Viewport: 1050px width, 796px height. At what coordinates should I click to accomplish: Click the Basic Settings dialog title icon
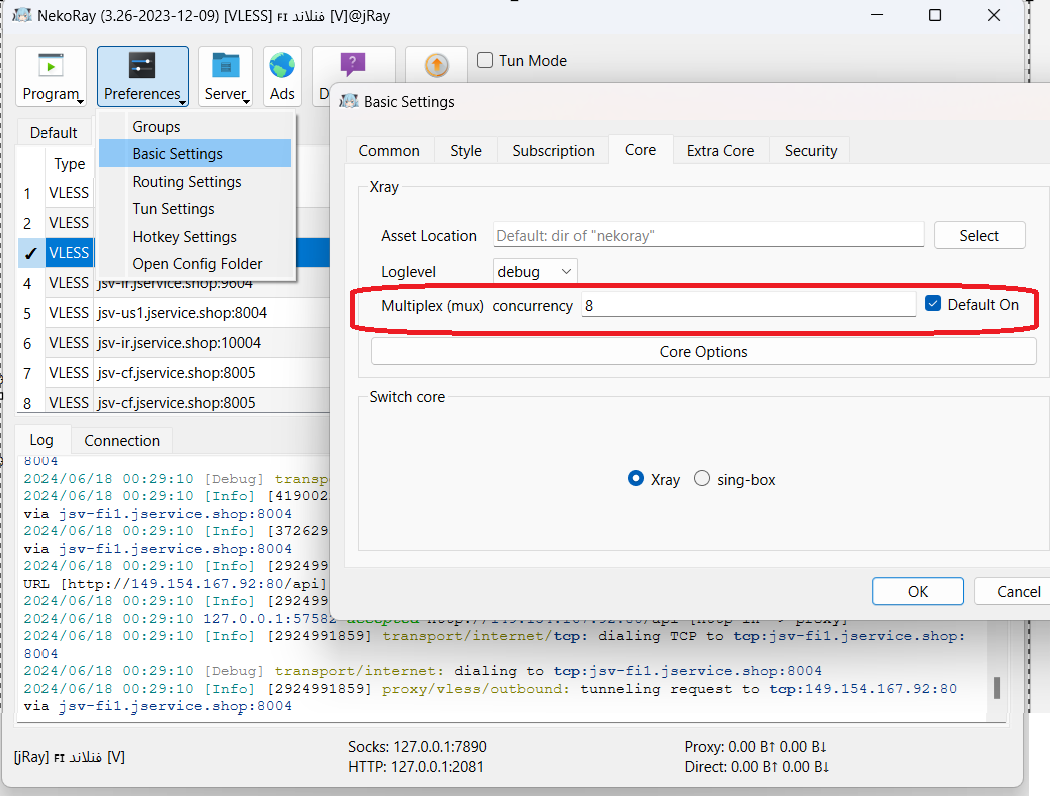tap(349, 101)
